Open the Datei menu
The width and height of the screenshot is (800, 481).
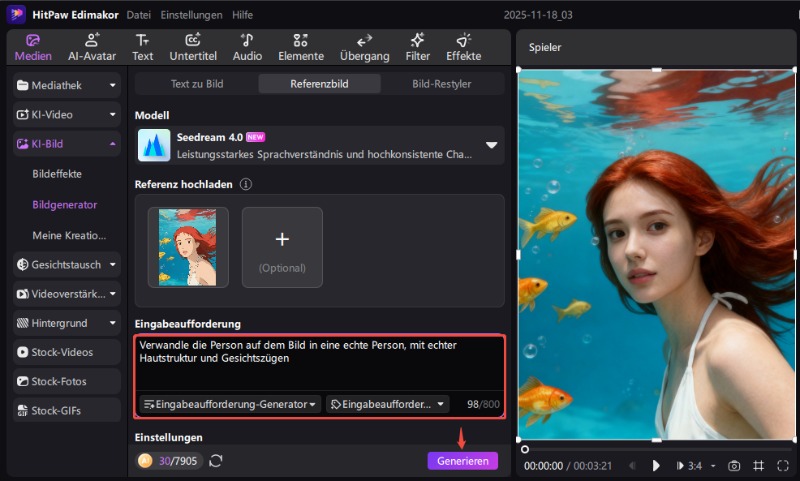pos(138,15)
